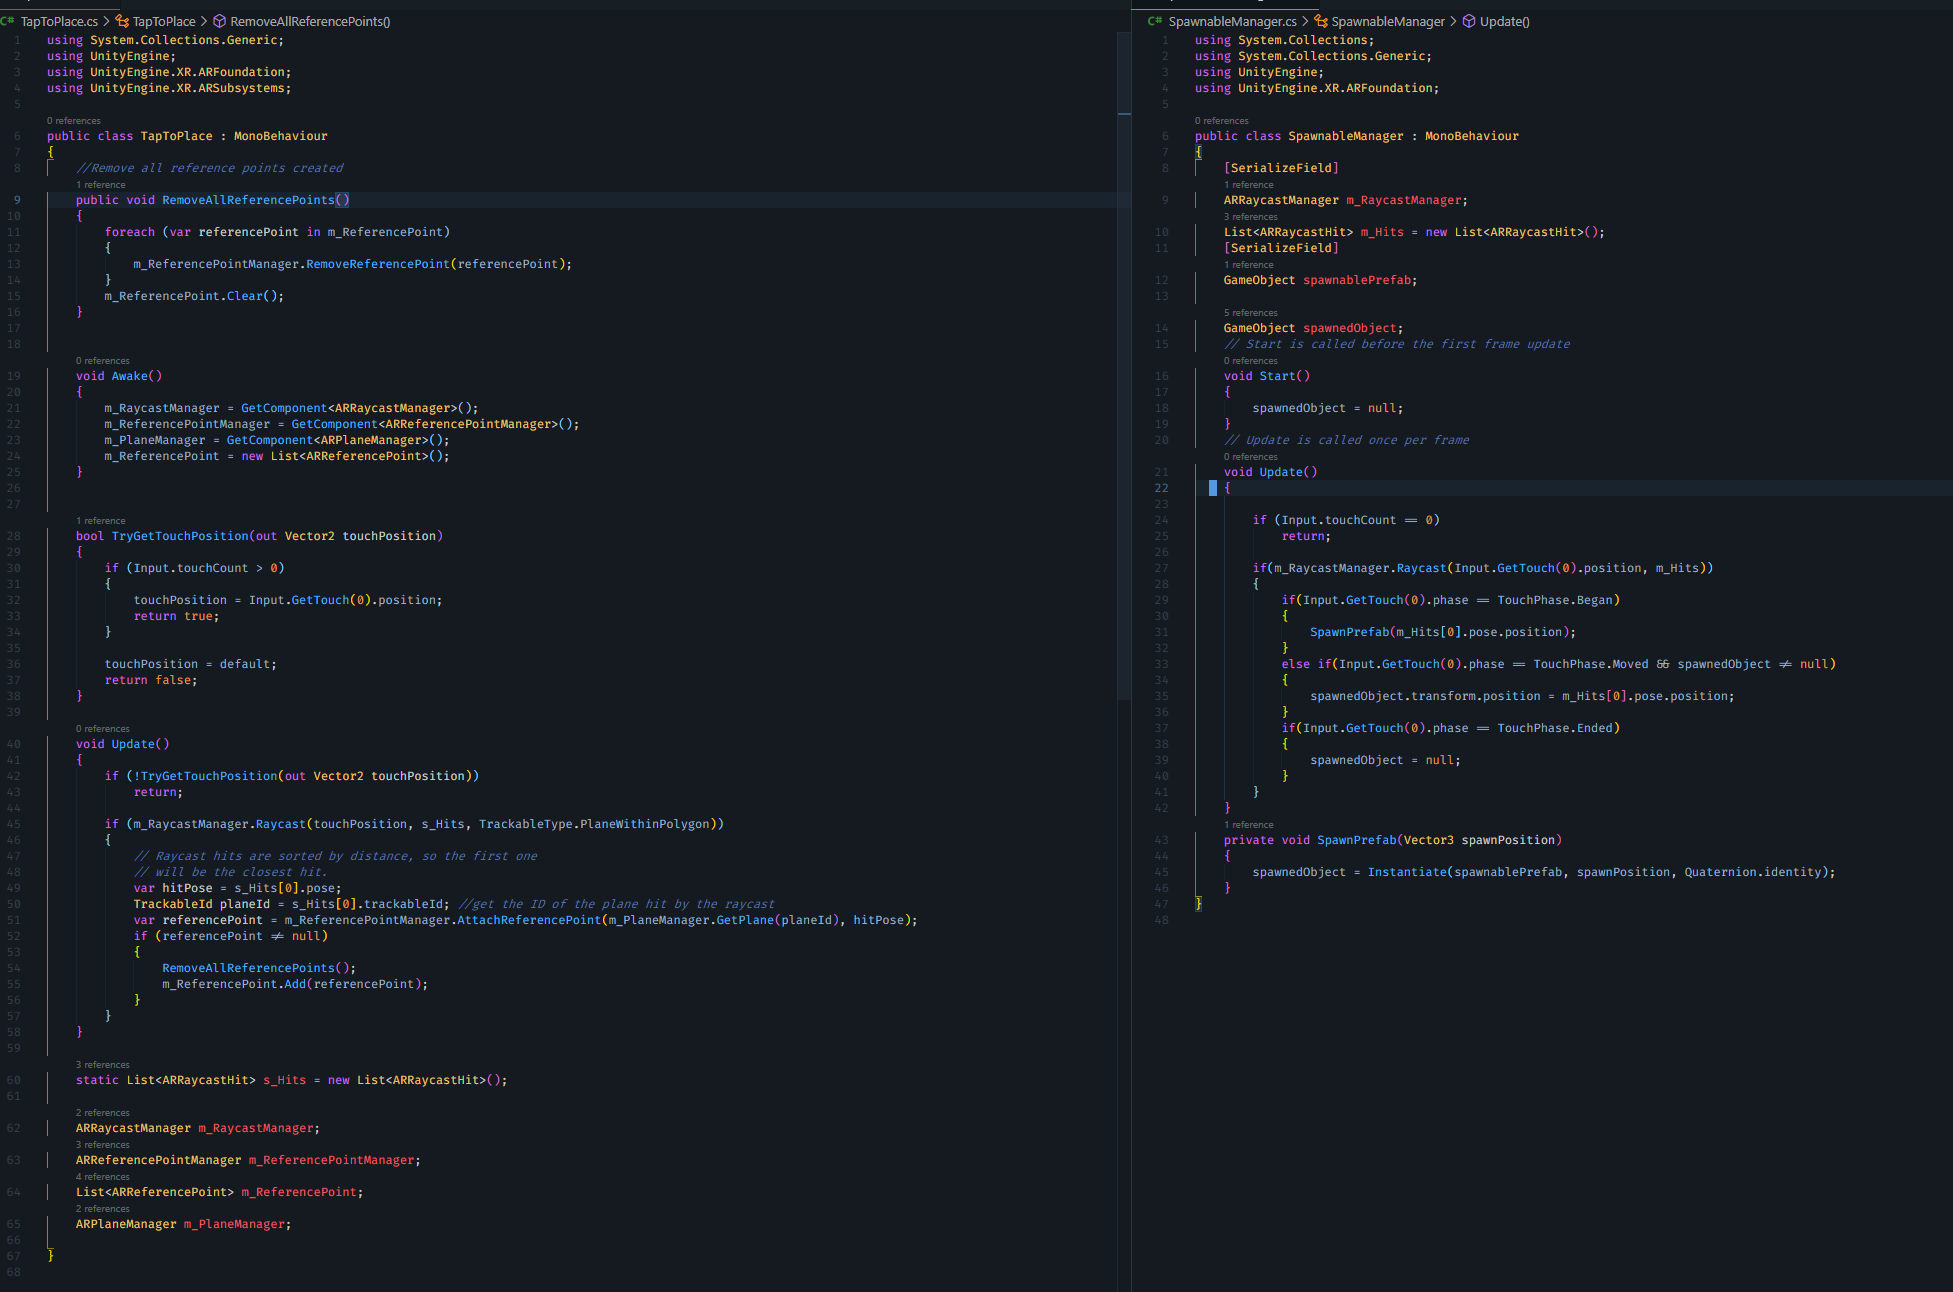Click 'Instantiate' call in SpawnPrefab method
Viewport: 1953px width, 1292px height.
pos(1407,872)
